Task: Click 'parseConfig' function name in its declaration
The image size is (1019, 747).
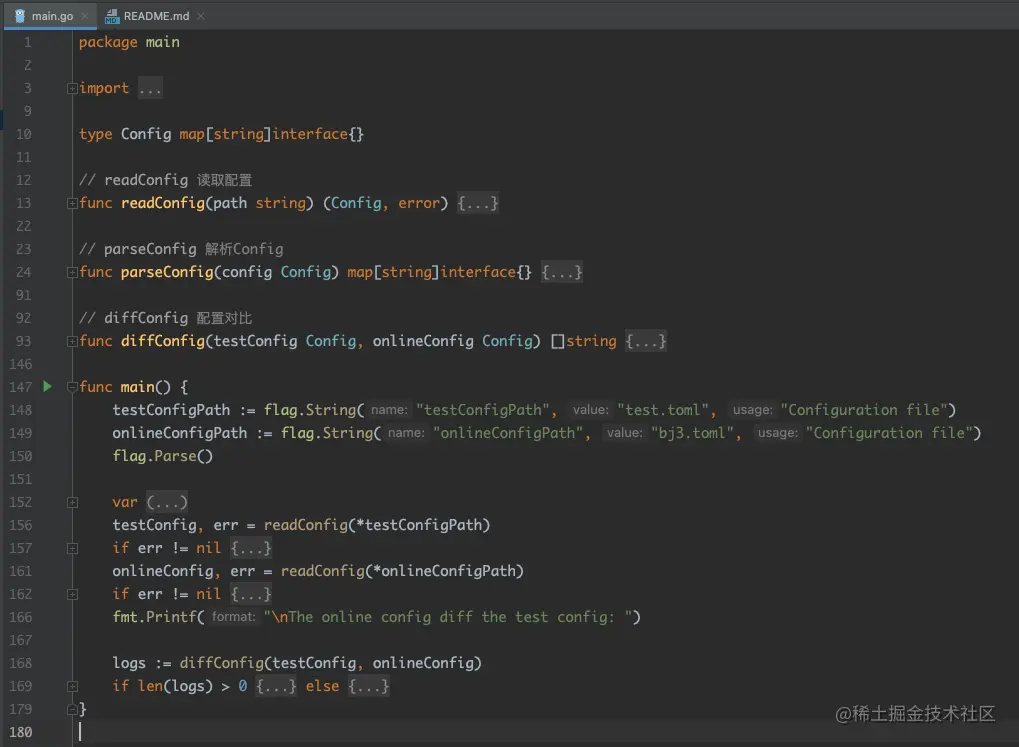Action: pyautogui.click(x=167, y=272)
